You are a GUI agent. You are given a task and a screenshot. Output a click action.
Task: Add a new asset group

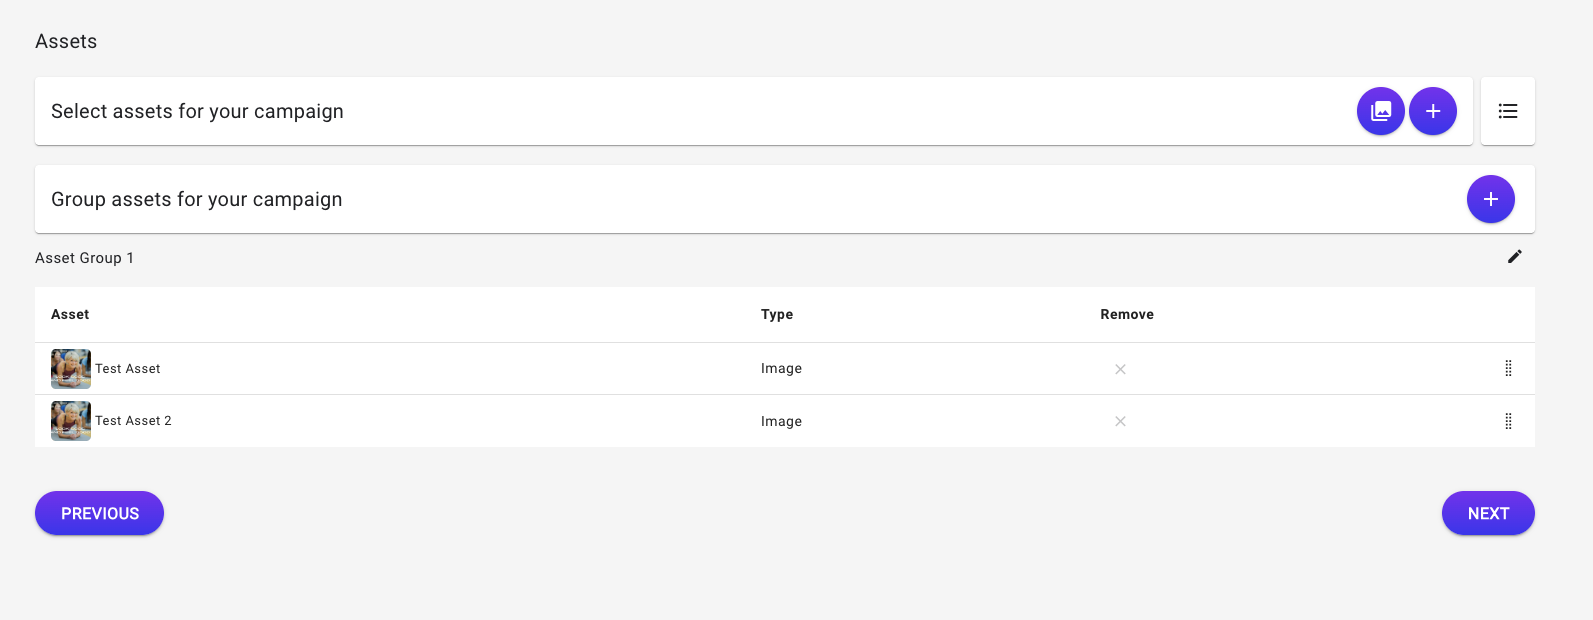coord(1490,199)
